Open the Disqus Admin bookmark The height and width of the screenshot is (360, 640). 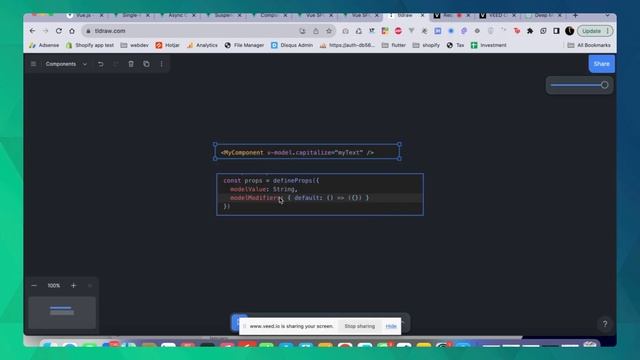pos(292,45)
